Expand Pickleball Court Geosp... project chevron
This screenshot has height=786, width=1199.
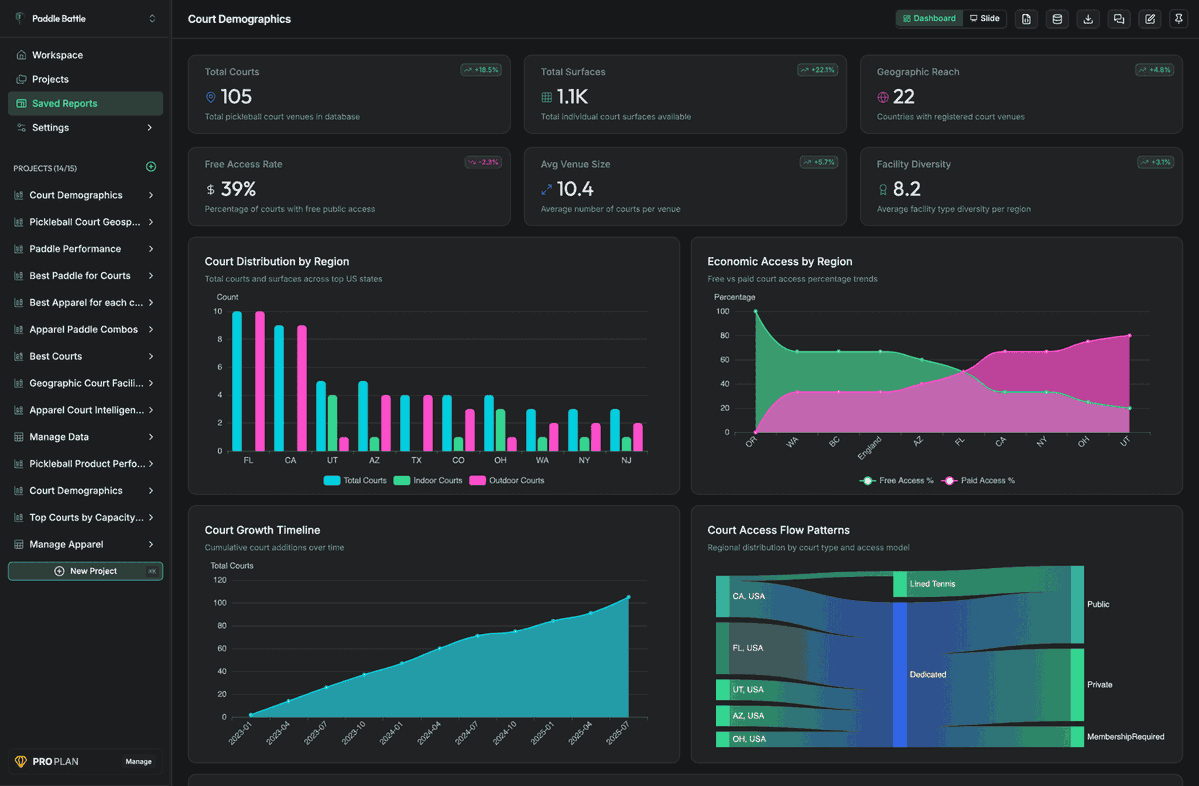[151, 222]
